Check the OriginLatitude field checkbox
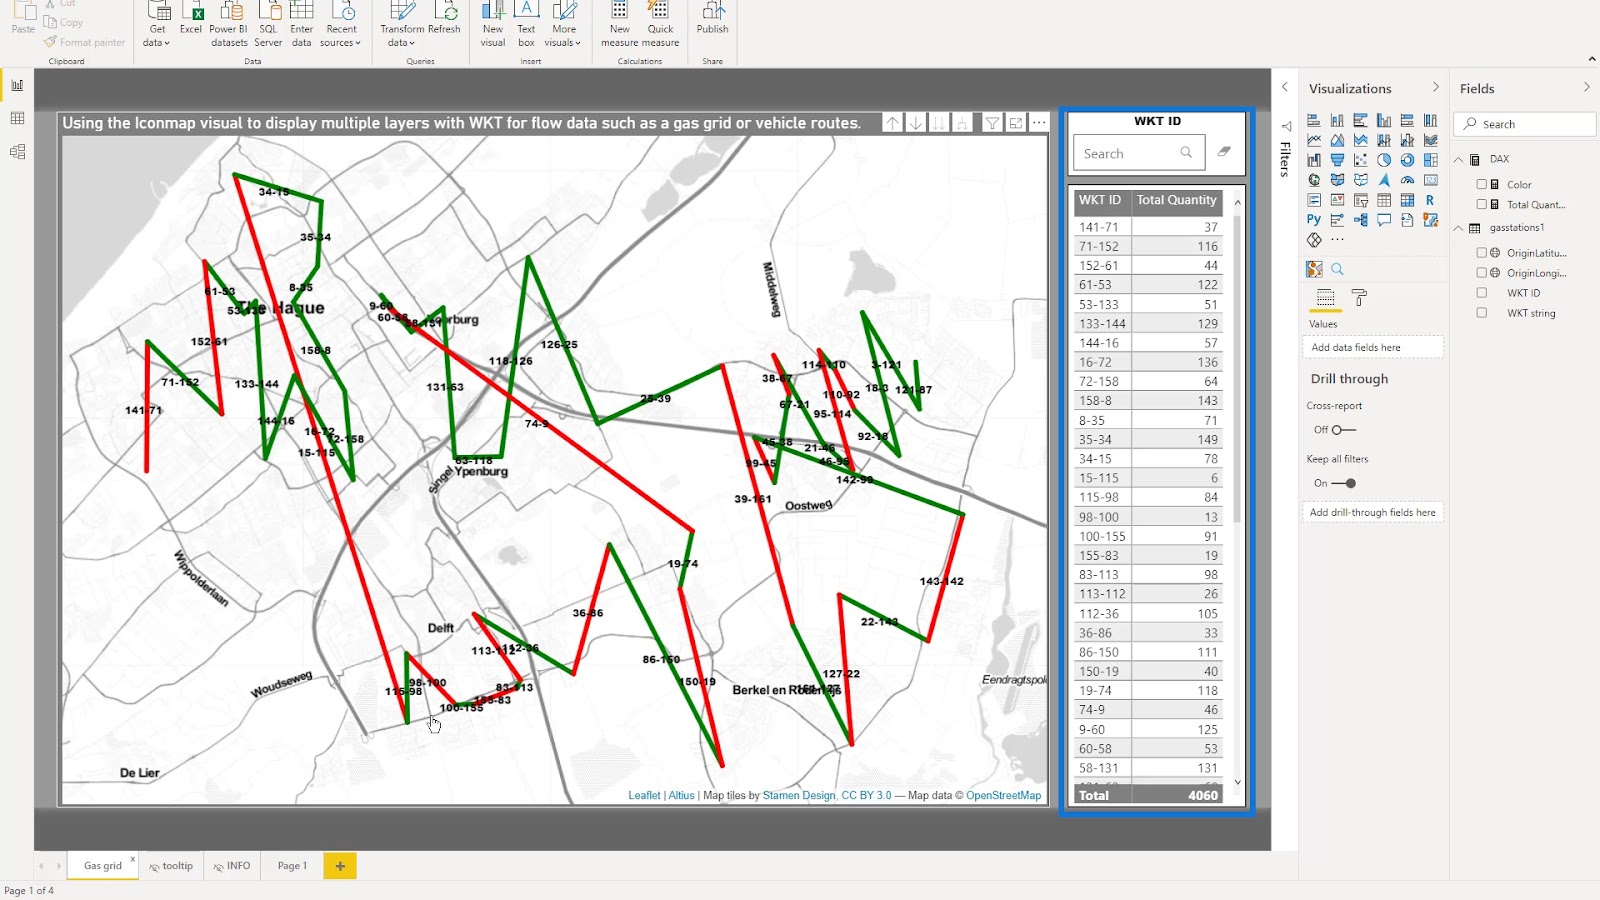This screenshot has width=1600, height=900. [1482, 253]
